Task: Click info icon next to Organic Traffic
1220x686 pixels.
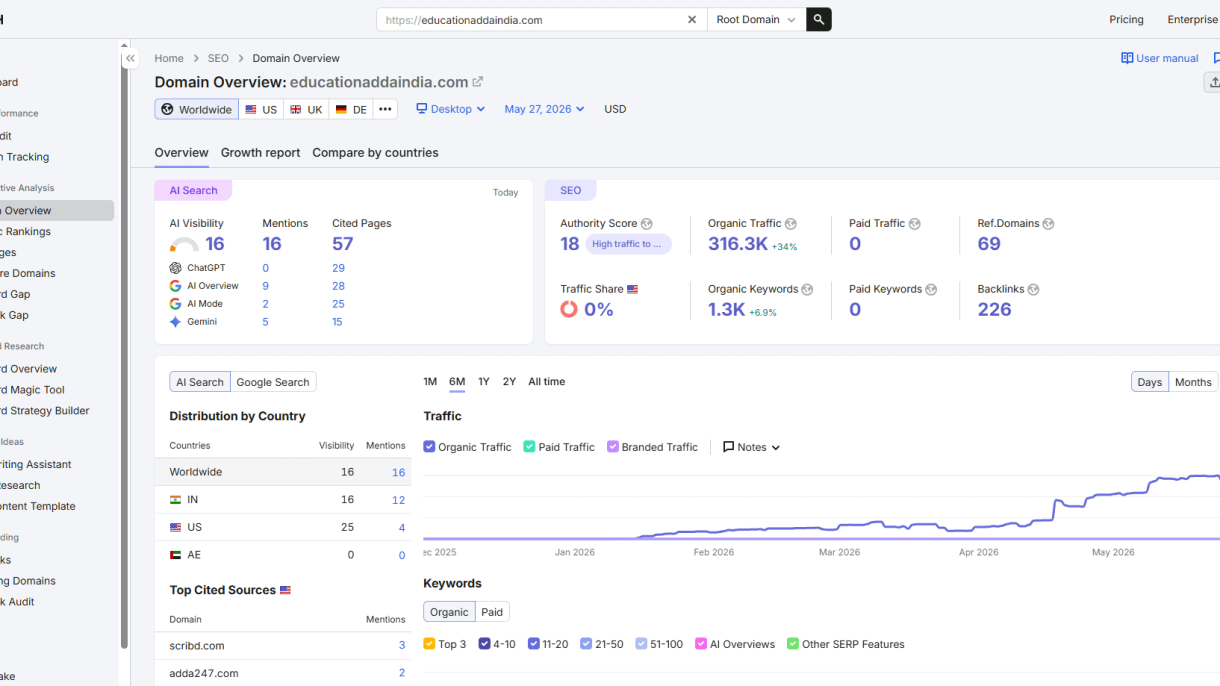Action: (791, 224)
